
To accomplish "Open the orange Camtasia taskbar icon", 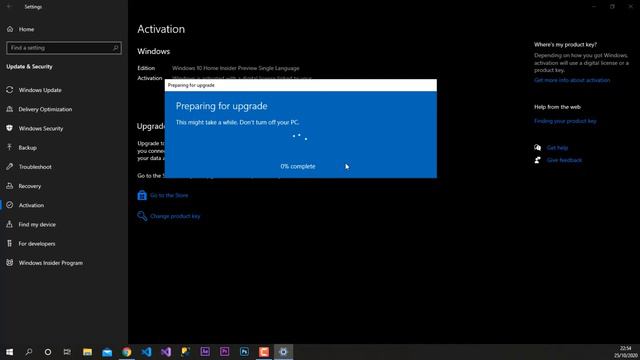I will [x=264, y=352].
